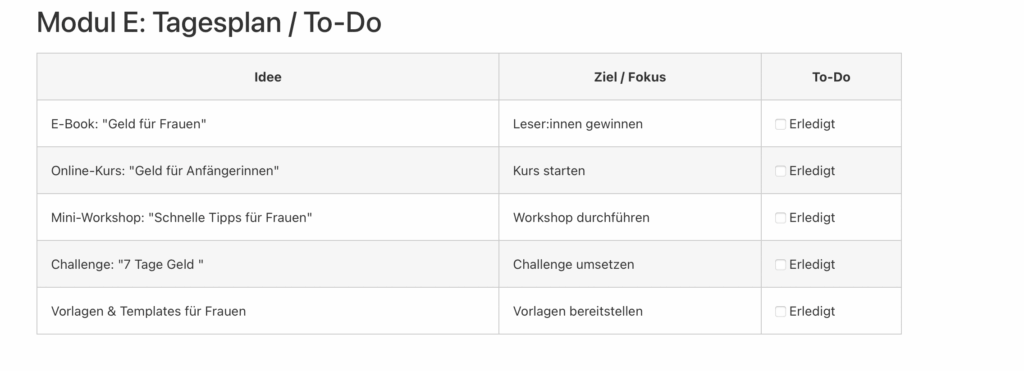This screenshot has height=371, width=1024.
Task: Click the Kurs starten cell
Action: point(630,171)
